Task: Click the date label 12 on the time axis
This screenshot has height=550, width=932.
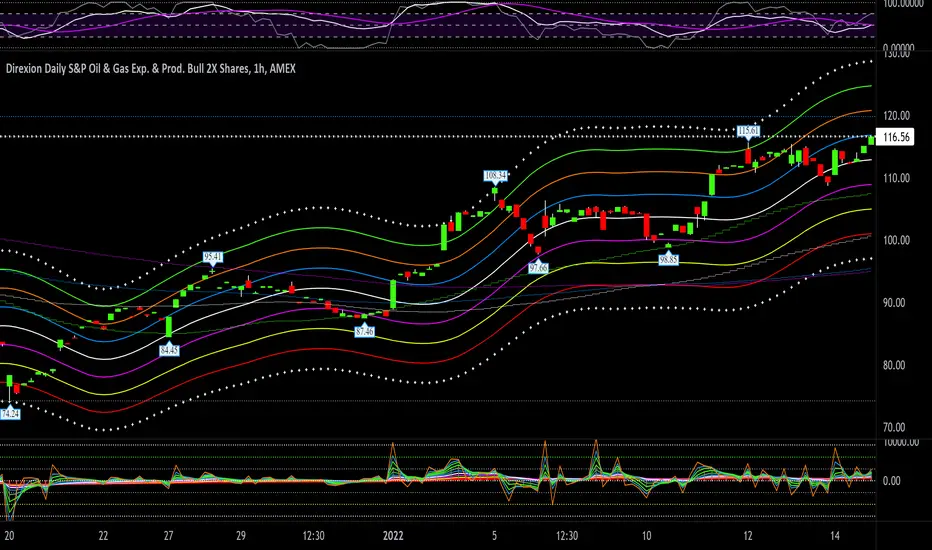Action: (x=748, y=536)
